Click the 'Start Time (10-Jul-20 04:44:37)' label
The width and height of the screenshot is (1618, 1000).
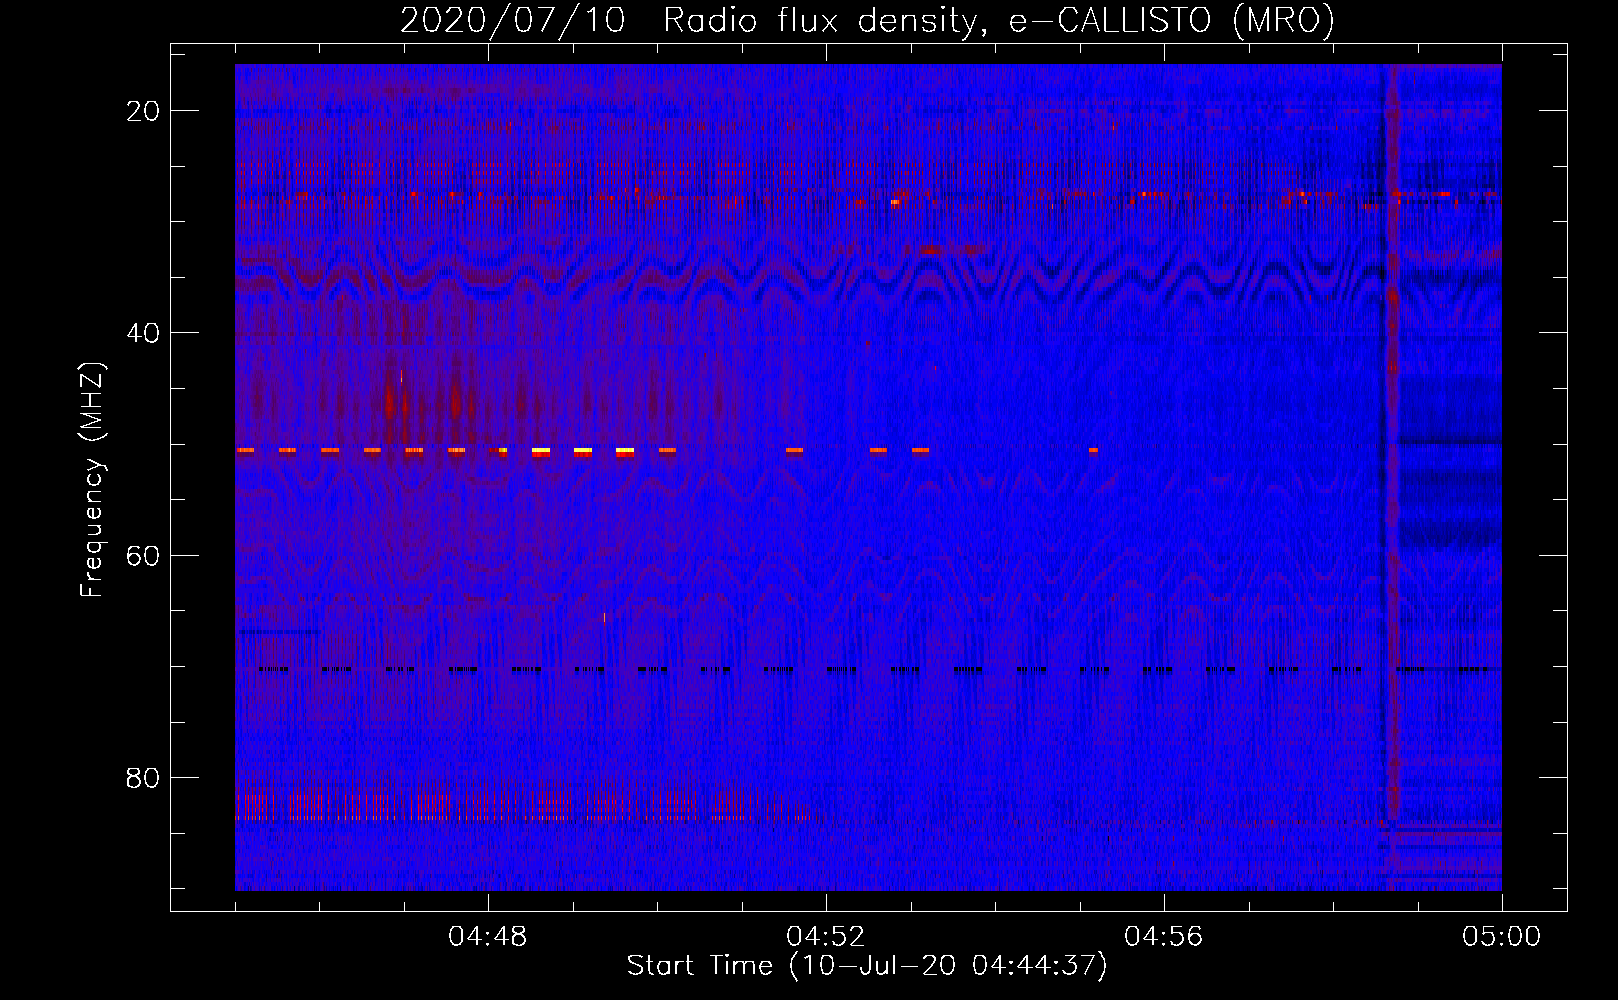point(867,966)
